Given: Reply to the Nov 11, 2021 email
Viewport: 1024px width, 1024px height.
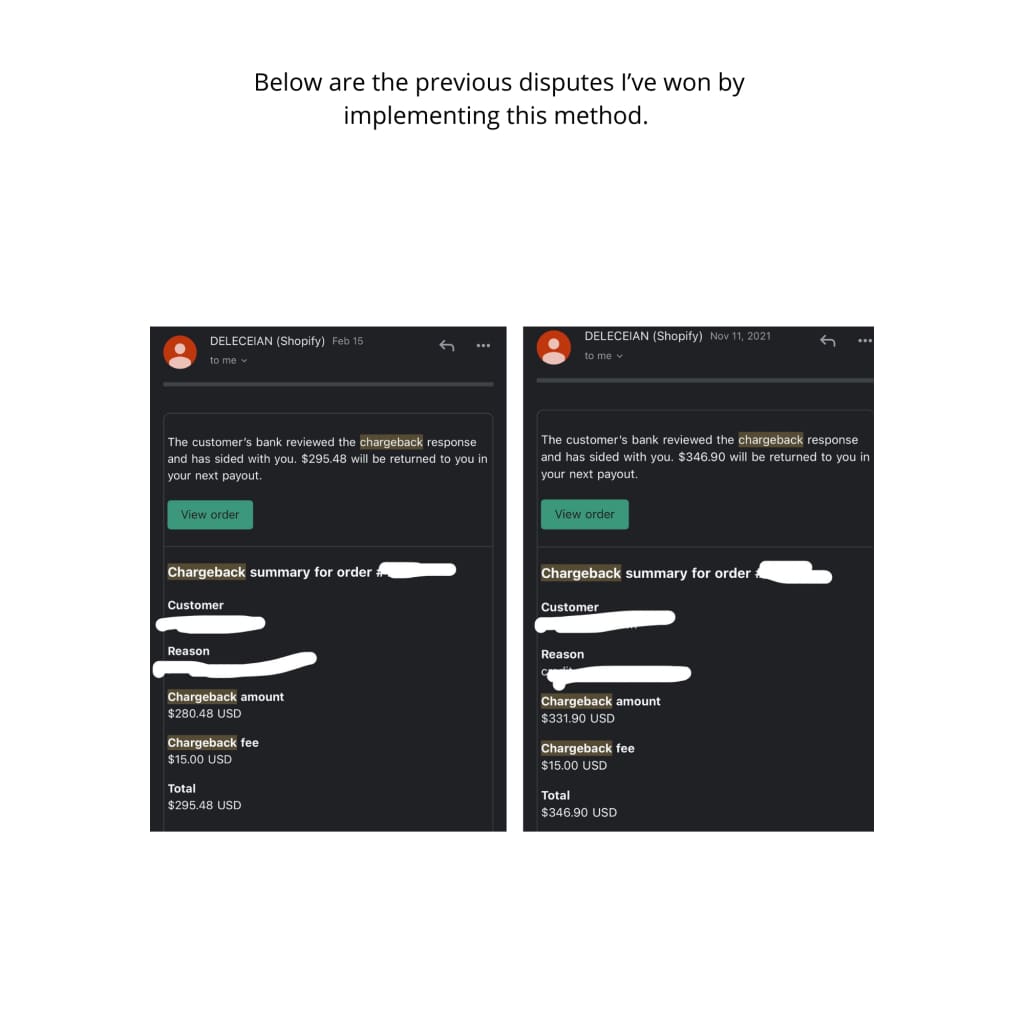Looking at the screenshot, I should (828, 341).
